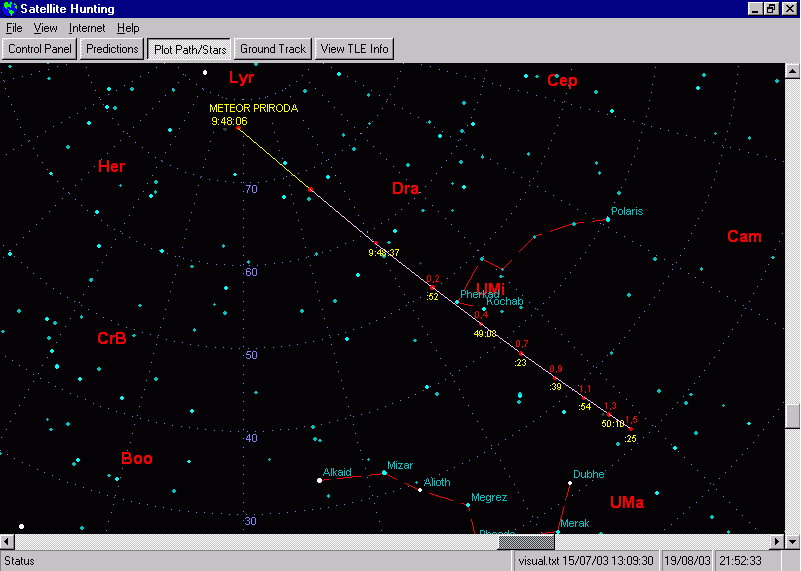Switch to the Predictions tab
This screenshot has height=571, width=801.
tap(112, 49)
